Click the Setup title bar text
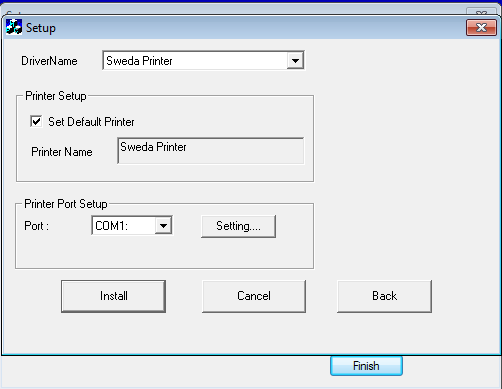 (x=41, y=28)
